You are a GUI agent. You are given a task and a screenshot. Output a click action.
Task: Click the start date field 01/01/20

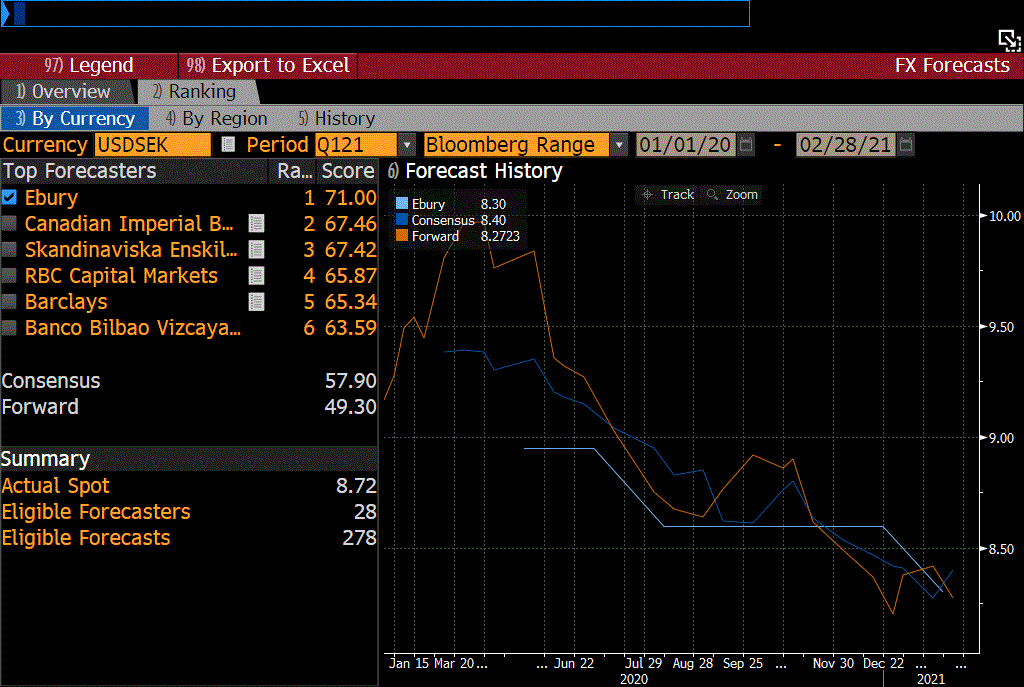tap(686, 144)
